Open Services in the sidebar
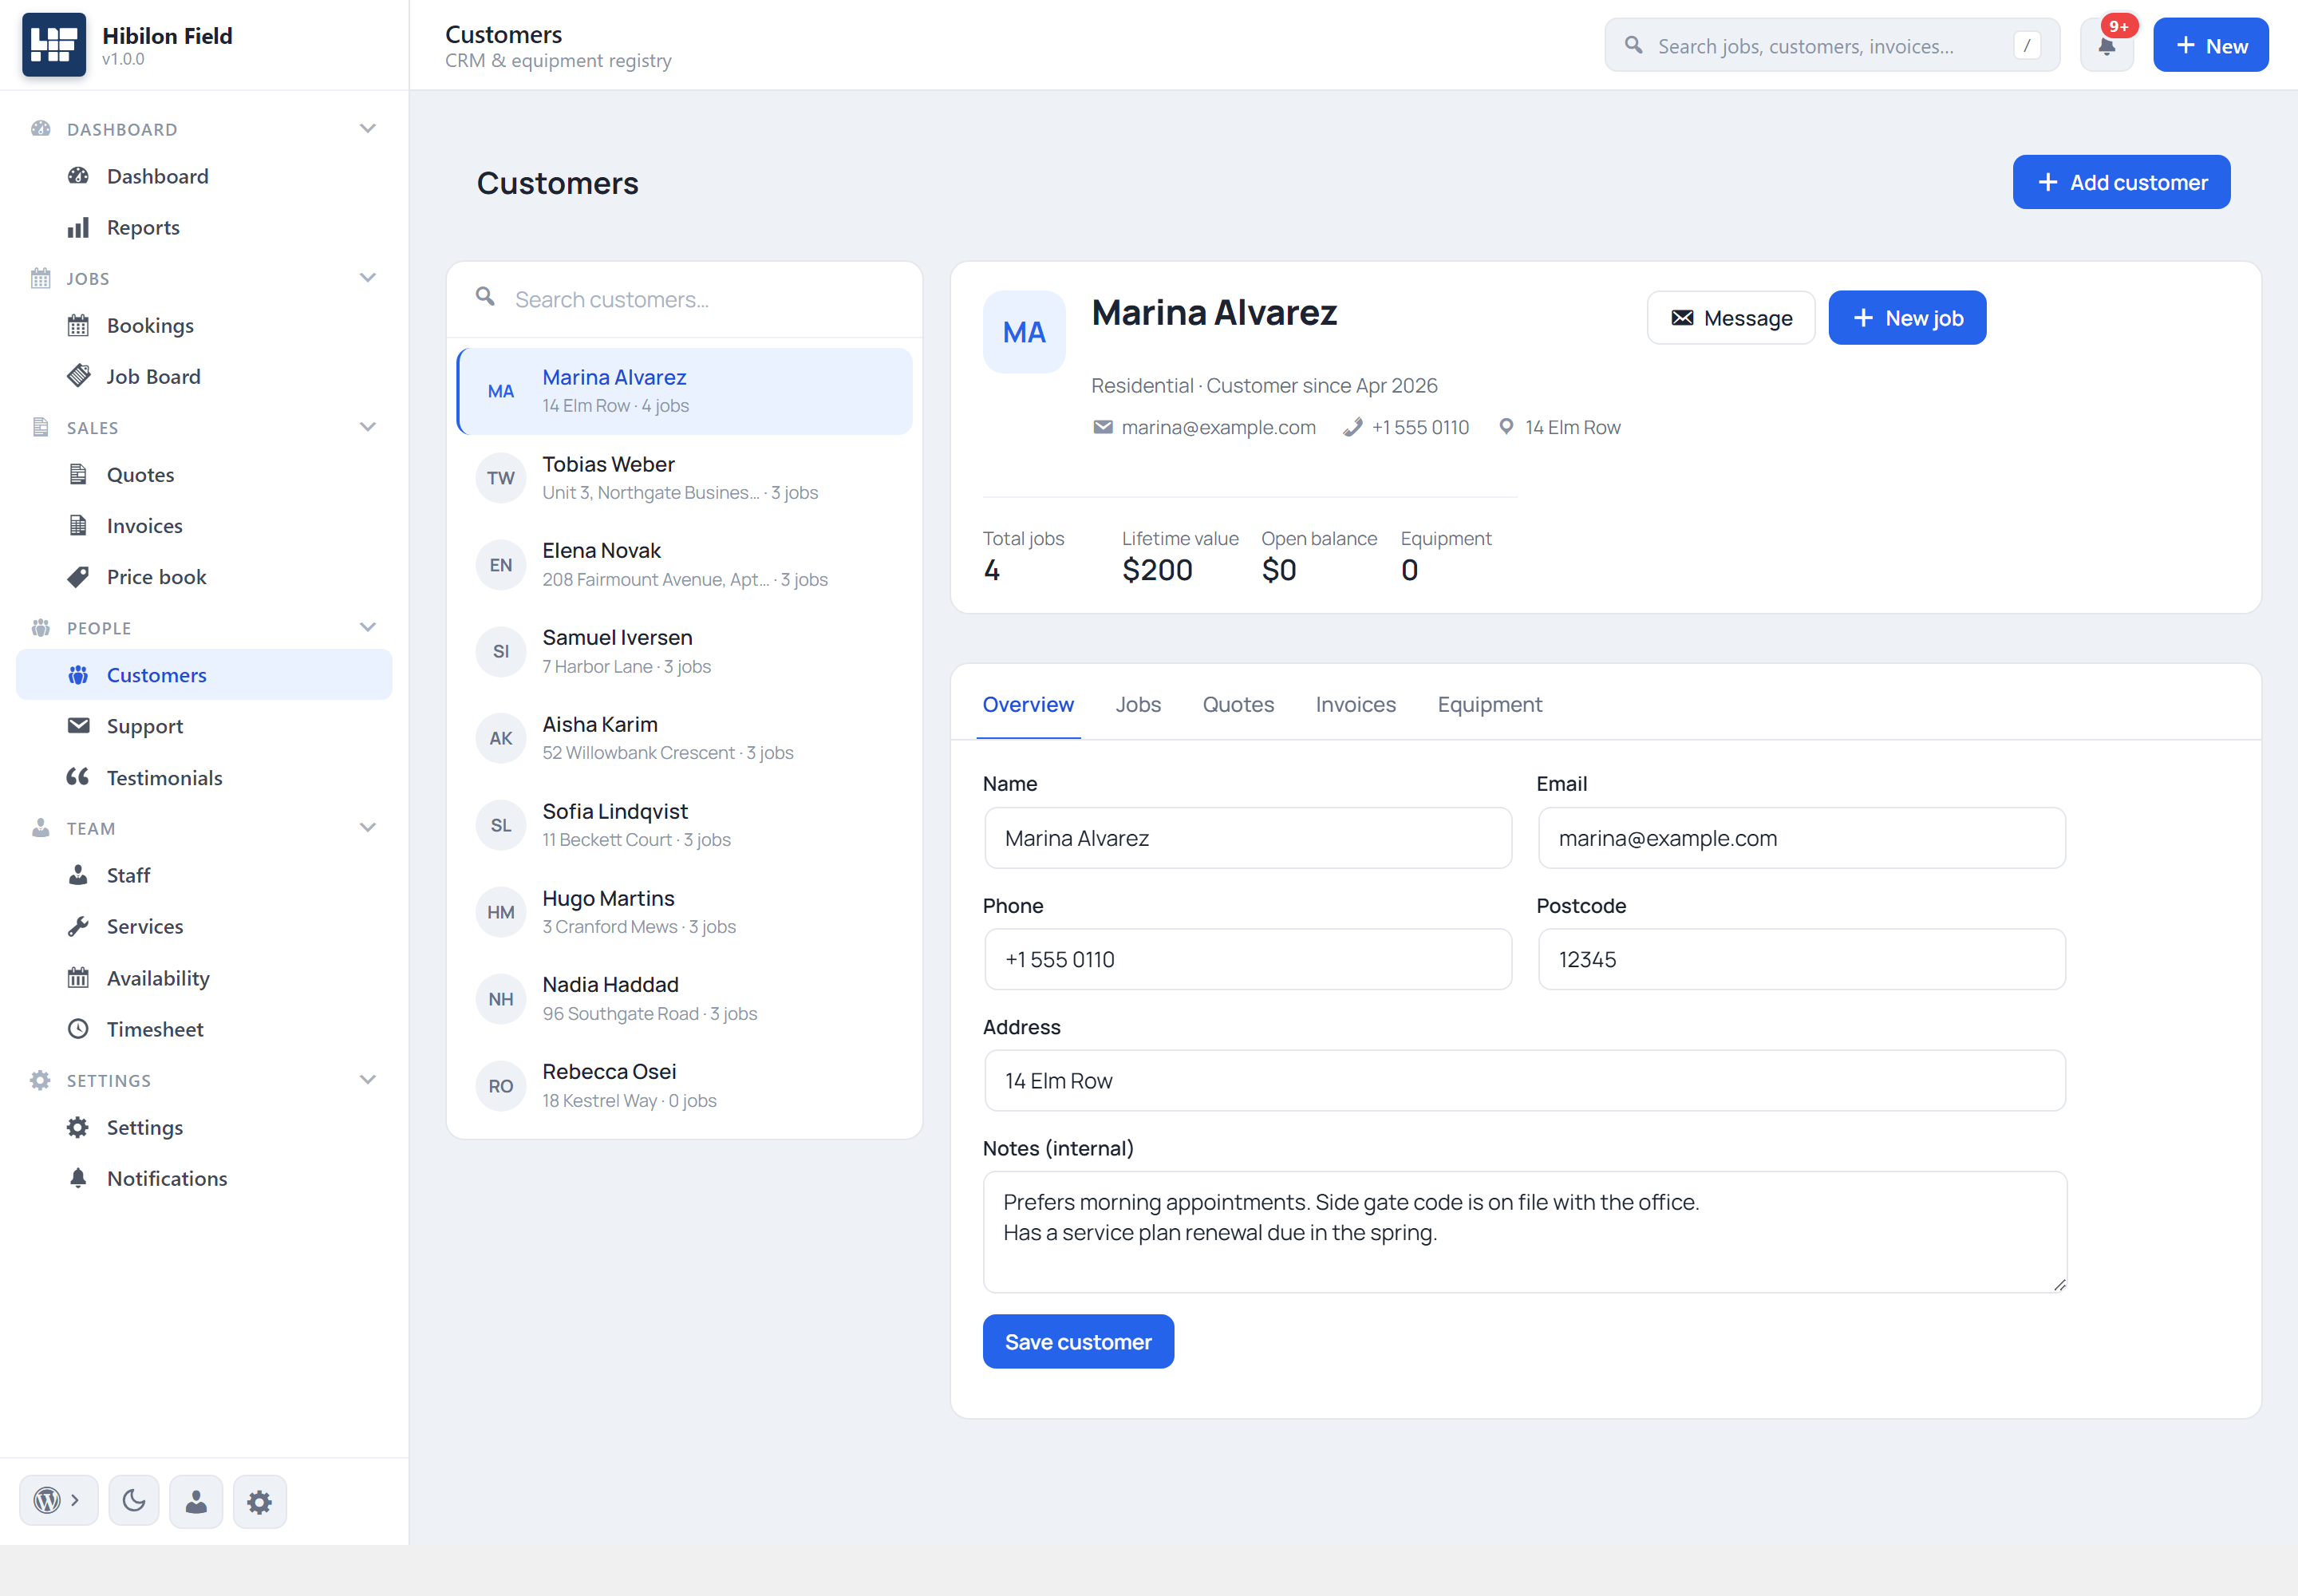Viewport: 2298px width, 1596px height. coord(204,926)
